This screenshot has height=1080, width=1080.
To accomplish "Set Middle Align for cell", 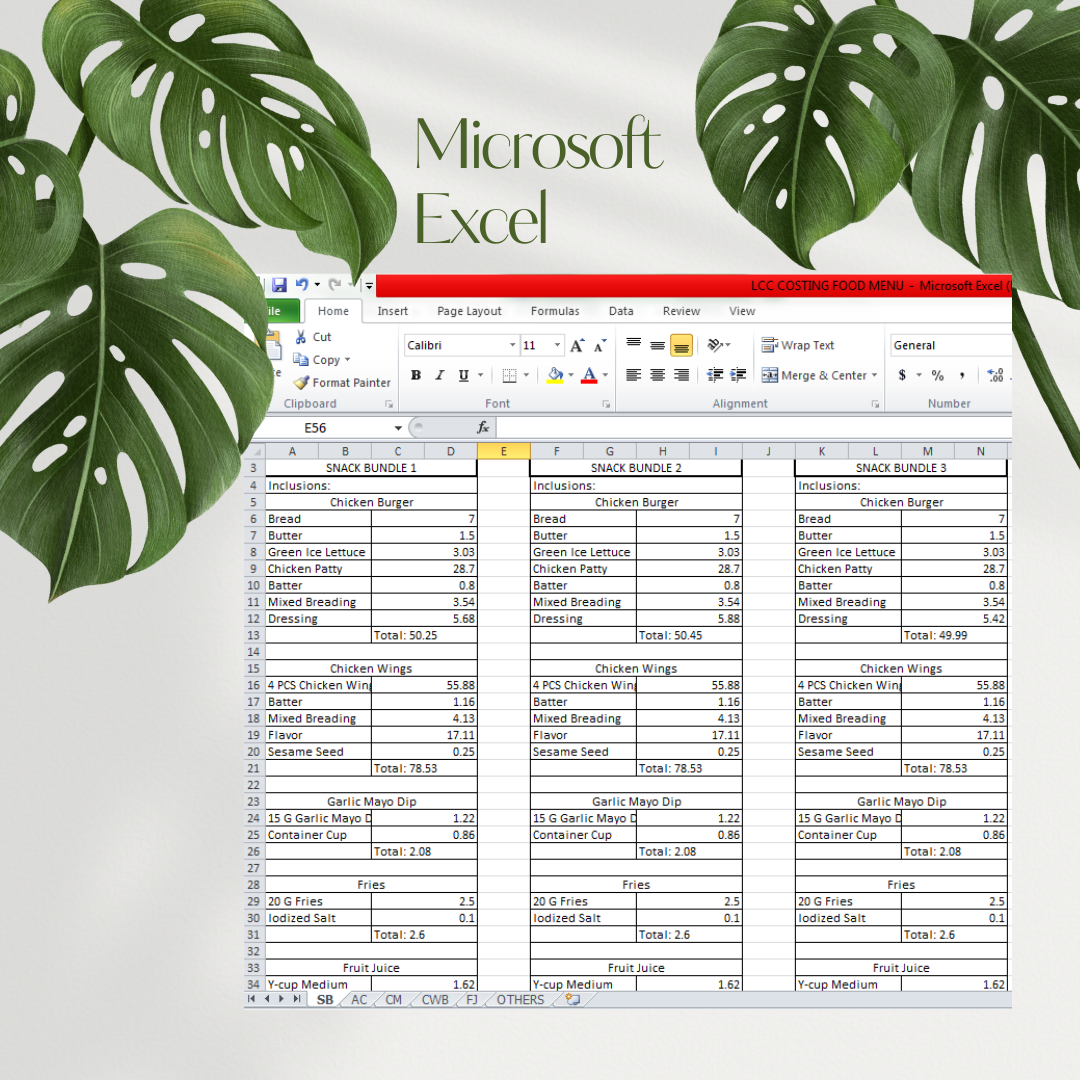I will point(658,345).
